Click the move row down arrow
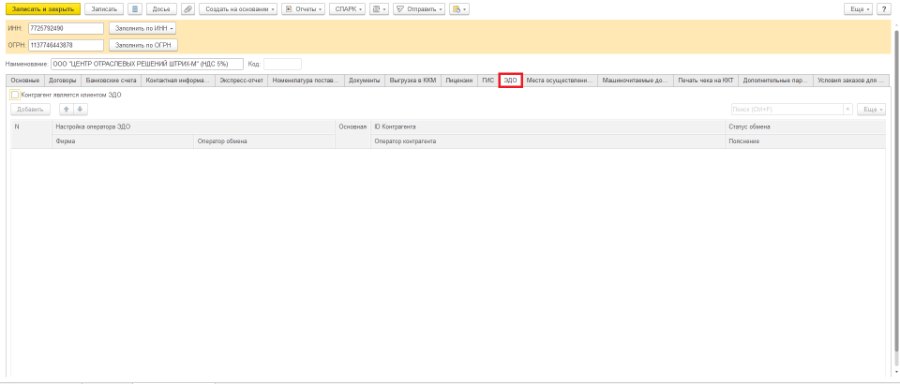Screen dimensions: 900x384 coord(80,109)
